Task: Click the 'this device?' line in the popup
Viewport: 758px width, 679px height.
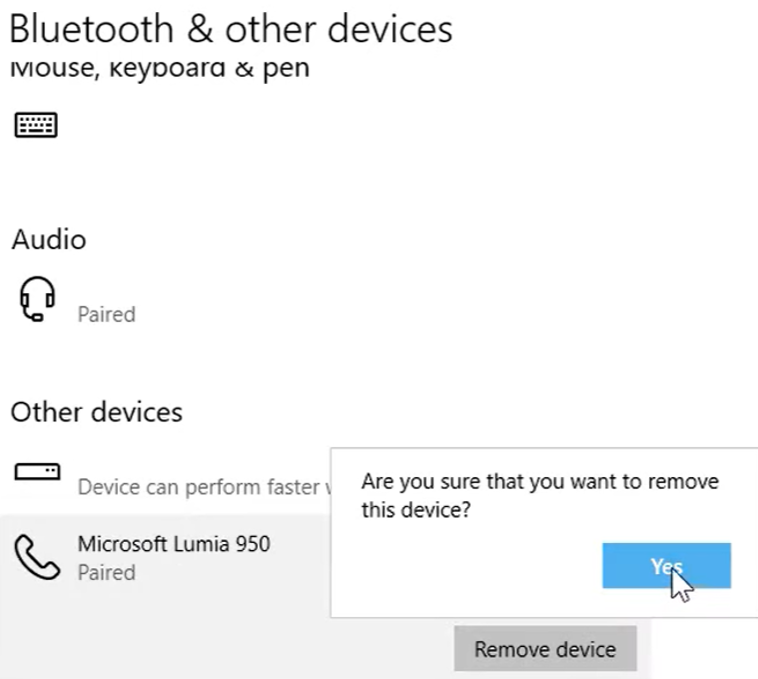Action: (x=416, y=511)
